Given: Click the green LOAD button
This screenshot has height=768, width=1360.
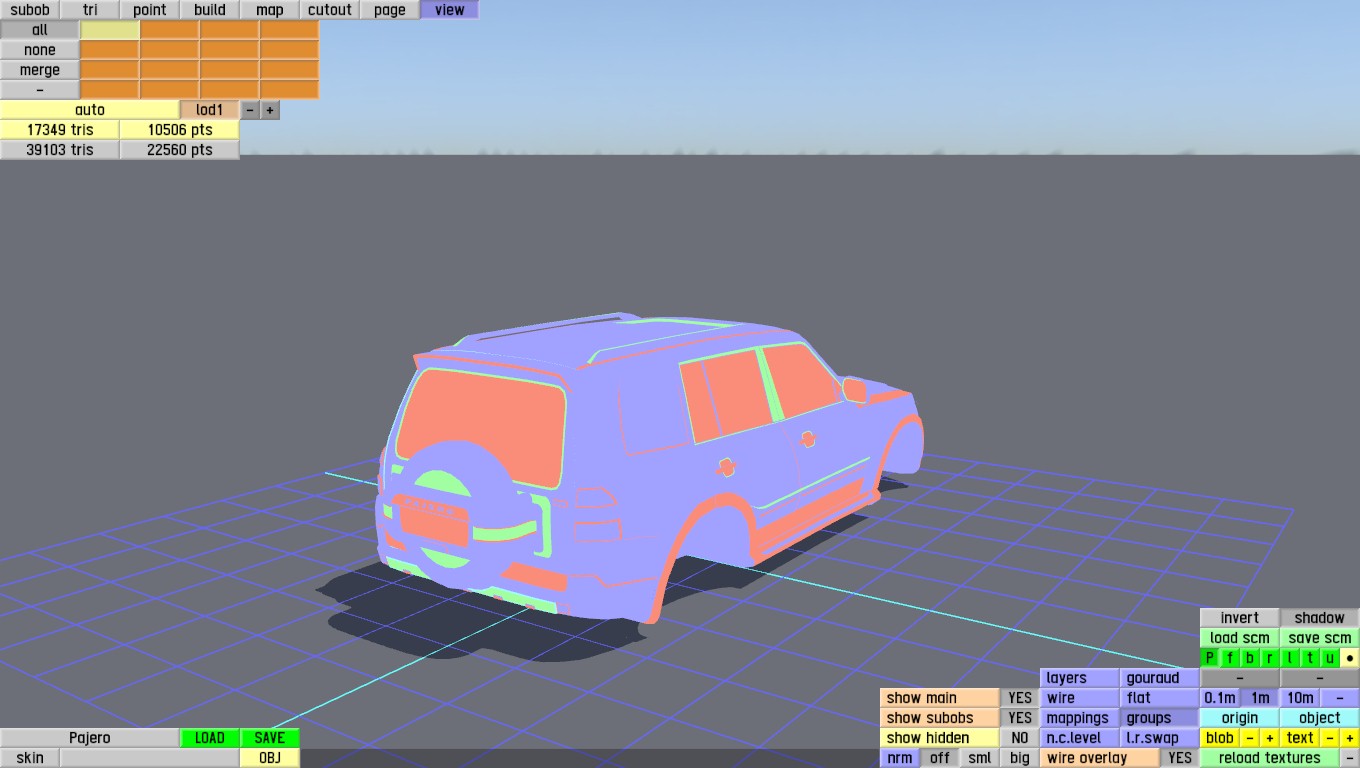Looking at the screenshot, I should coord(210,738).
